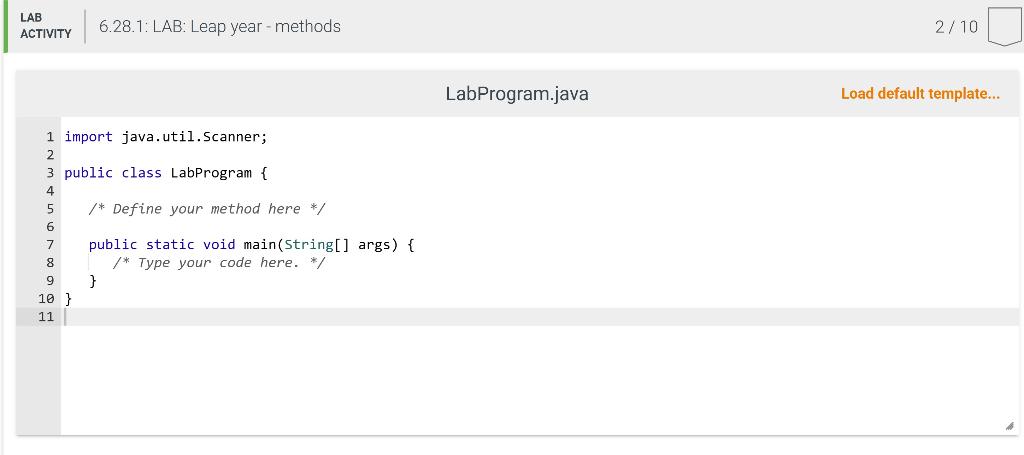Place cursor on empty line 11
Viewport: 1024px width, 455px height.
540,317
